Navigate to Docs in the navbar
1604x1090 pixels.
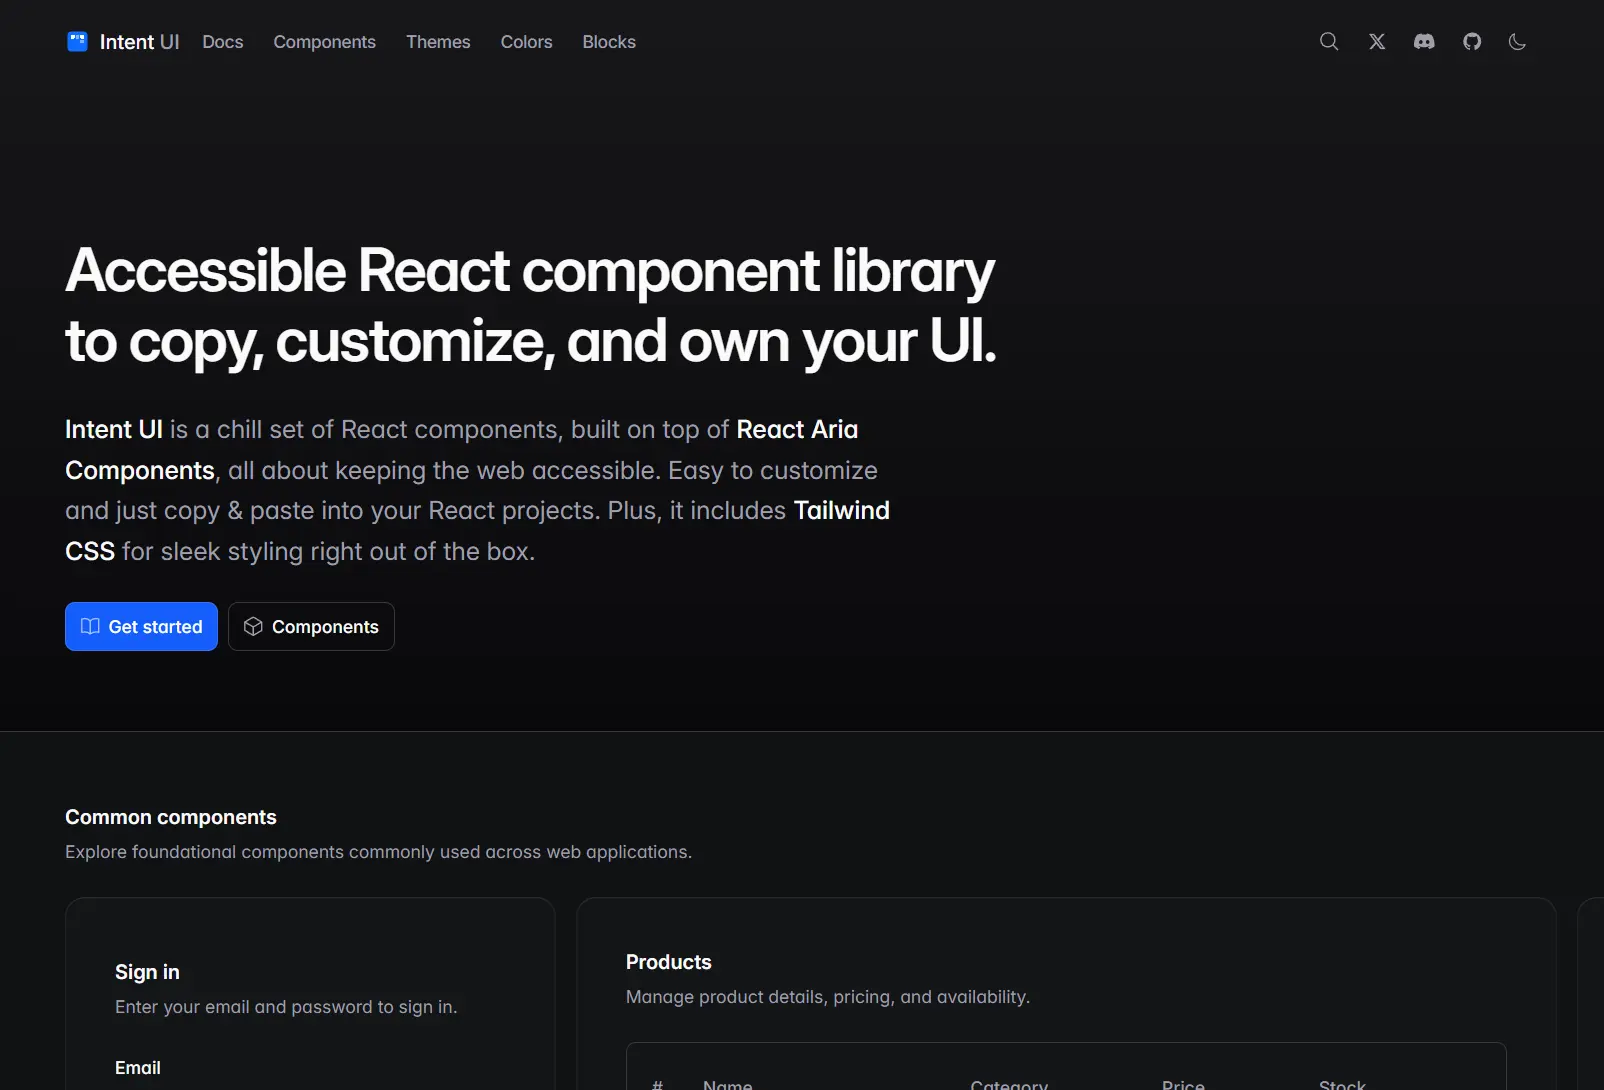click(x=222, y=42)
